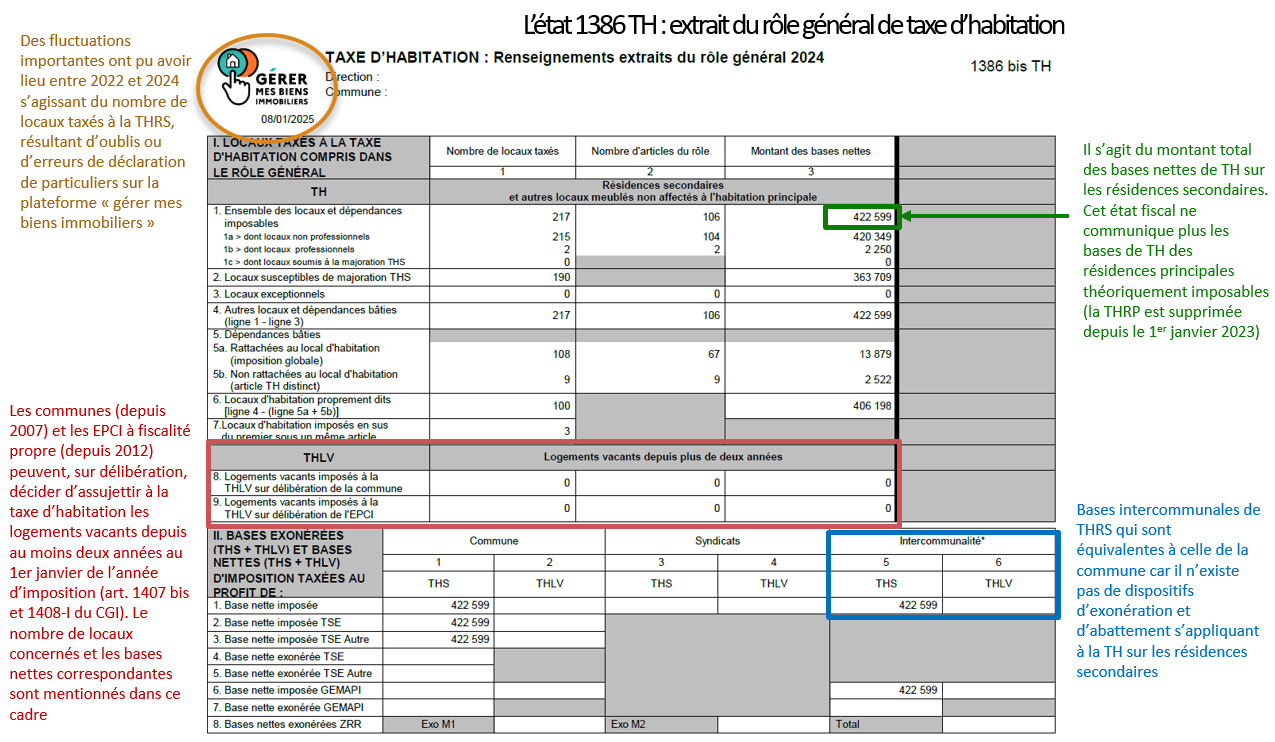Click the 1386 bis TH form reference
The height and width of the screenshot is (742, 1275).
[1010, 67]
